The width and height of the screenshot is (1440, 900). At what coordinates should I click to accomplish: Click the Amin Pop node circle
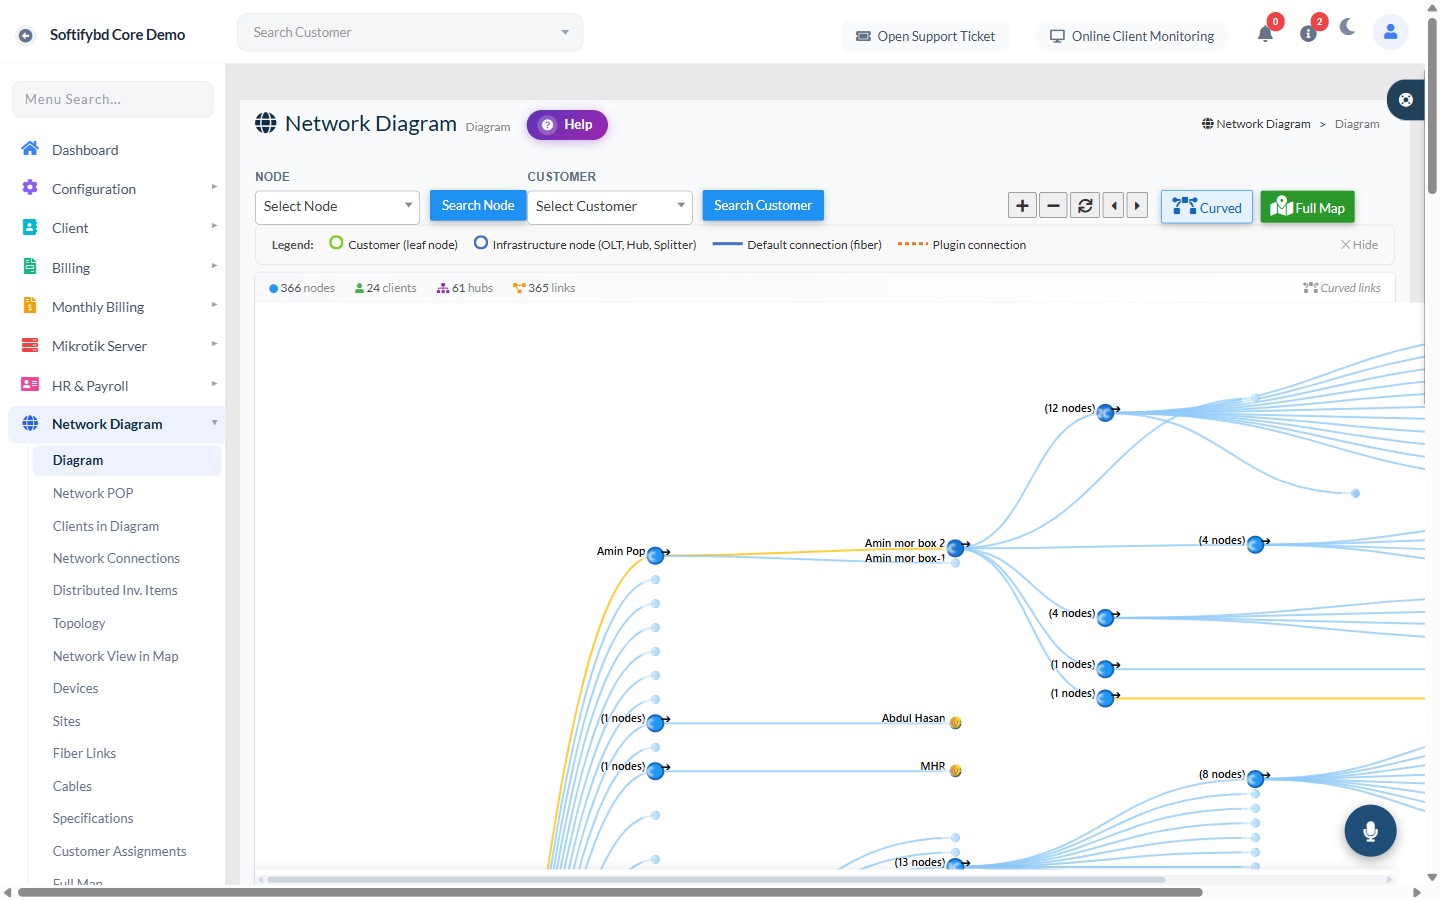(656, 555)
